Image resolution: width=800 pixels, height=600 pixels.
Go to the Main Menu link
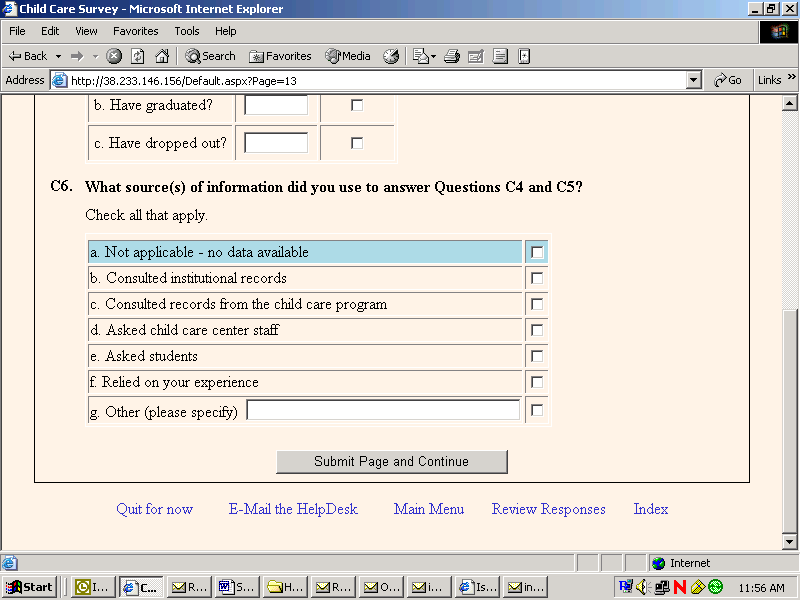tap(429, 509)
